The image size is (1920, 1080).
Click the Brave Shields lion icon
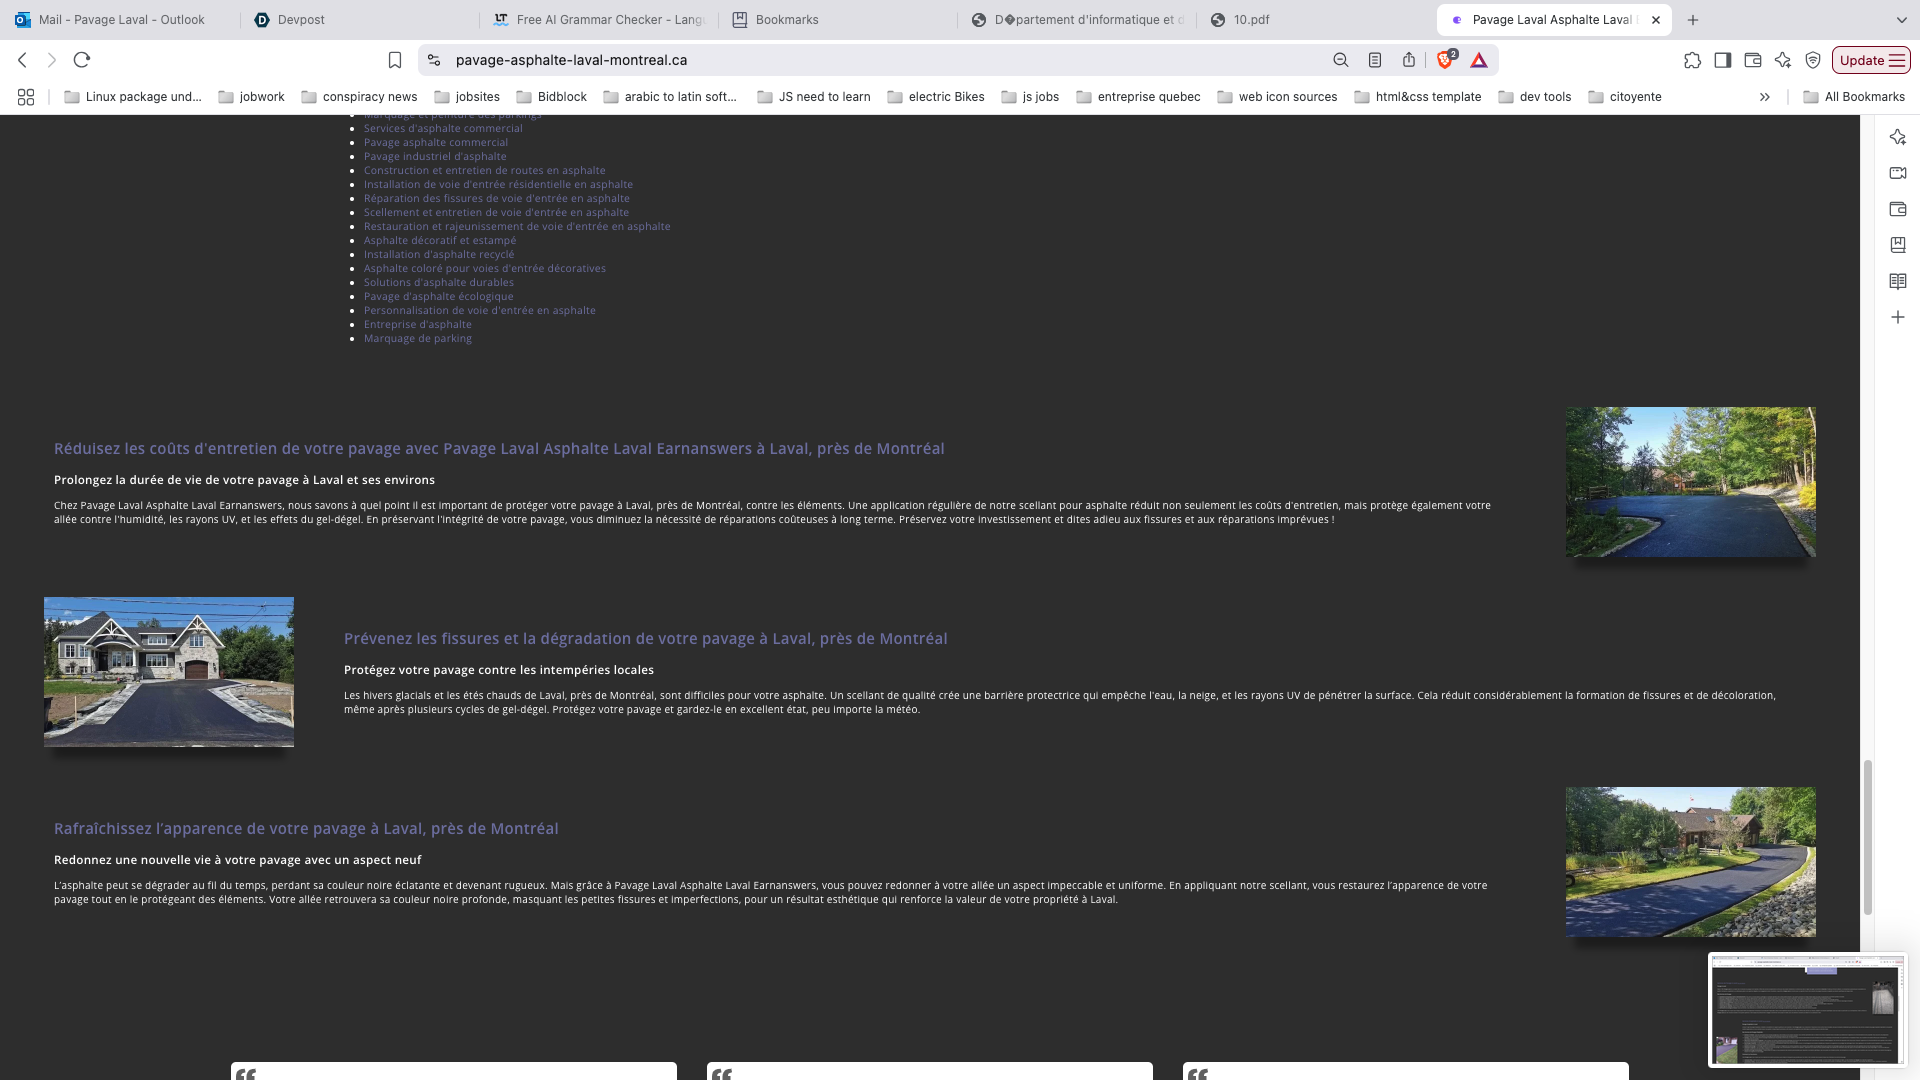point(1445,60)
